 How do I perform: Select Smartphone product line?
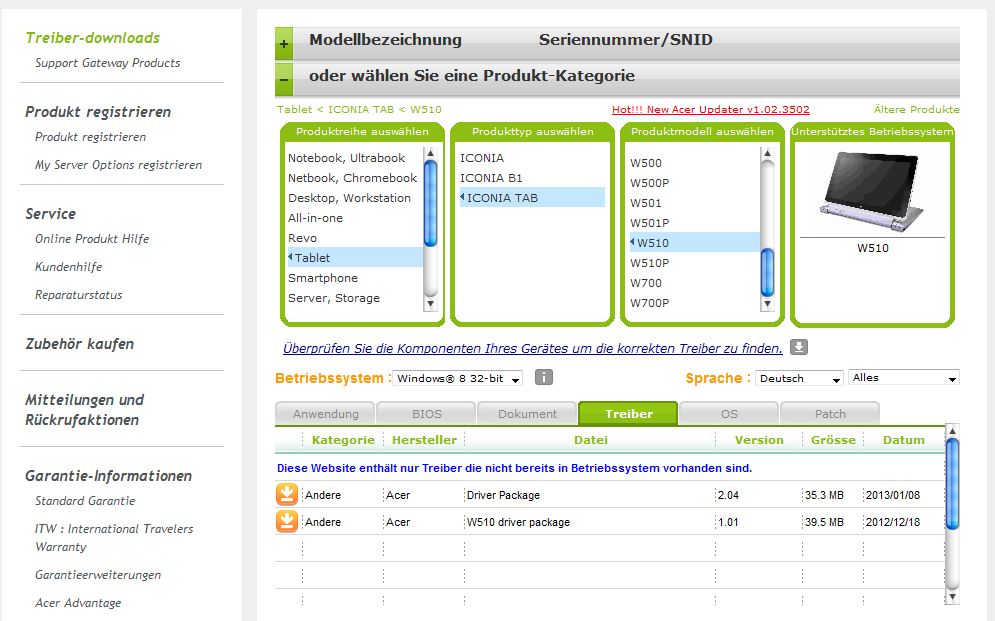coord(323,278)
